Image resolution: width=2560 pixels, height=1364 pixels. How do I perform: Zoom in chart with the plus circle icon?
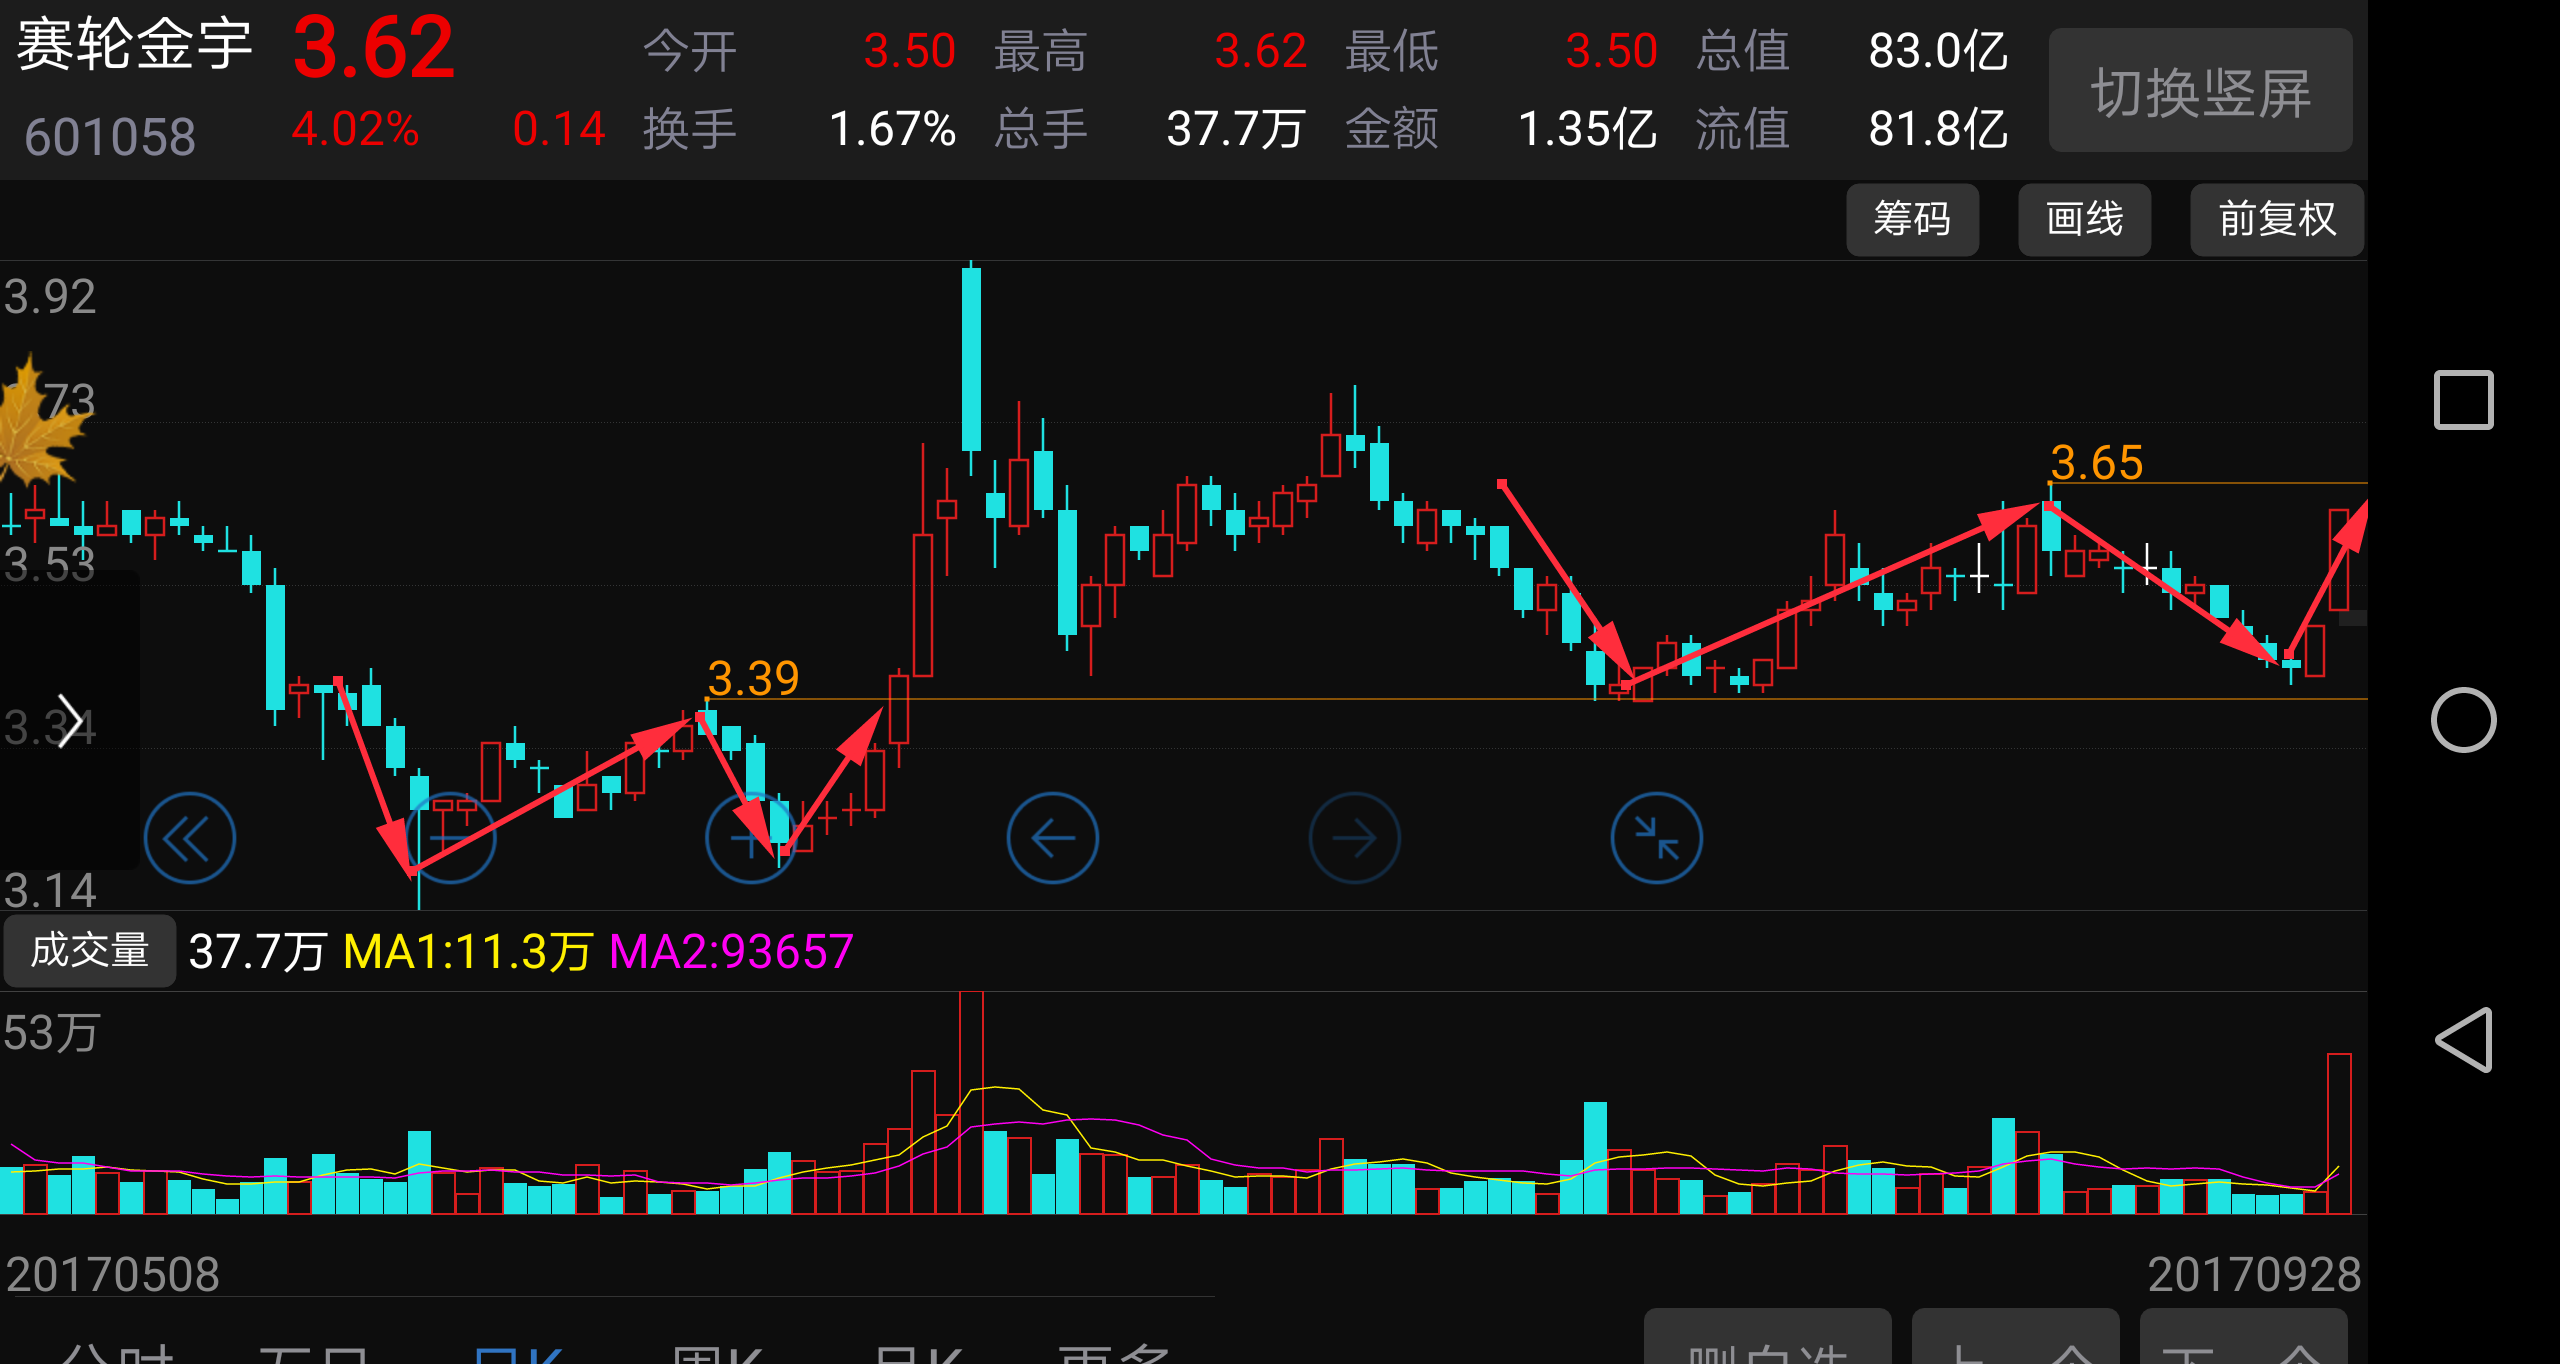pyautogui.click(x=750, y=838)
